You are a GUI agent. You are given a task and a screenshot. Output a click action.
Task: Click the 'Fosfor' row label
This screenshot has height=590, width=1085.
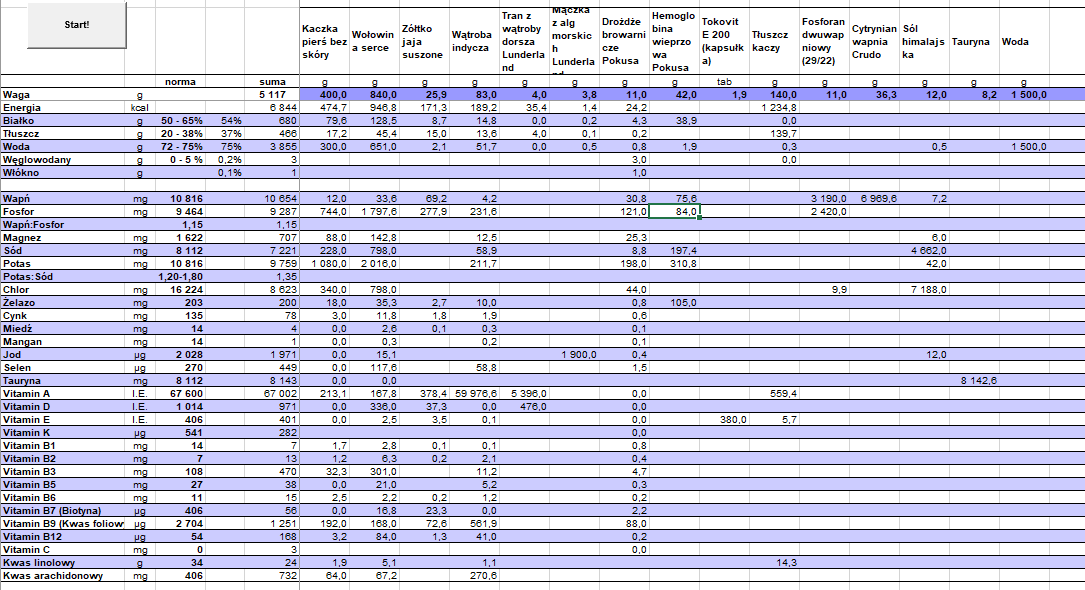19,212
